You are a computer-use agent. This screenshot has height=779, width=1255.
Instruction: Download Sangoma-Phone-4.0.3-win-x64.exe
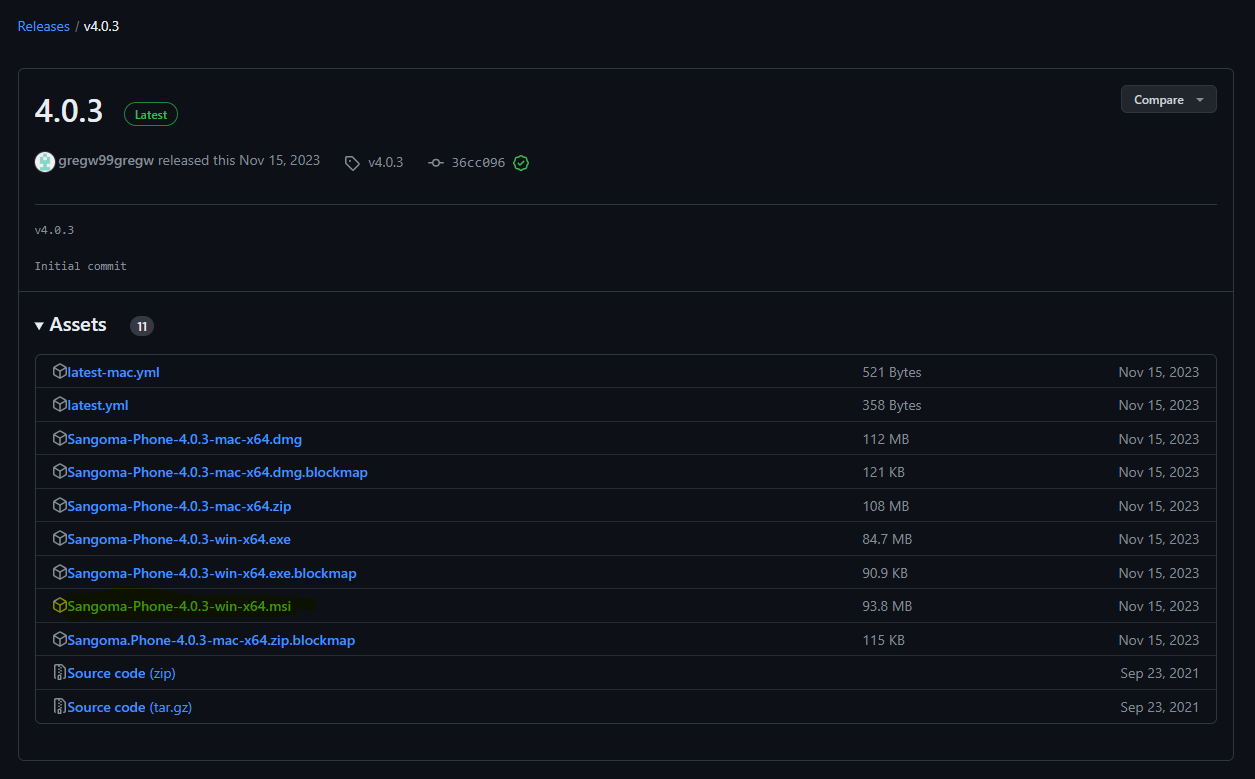pyautogui.click(x=179, y=539)
